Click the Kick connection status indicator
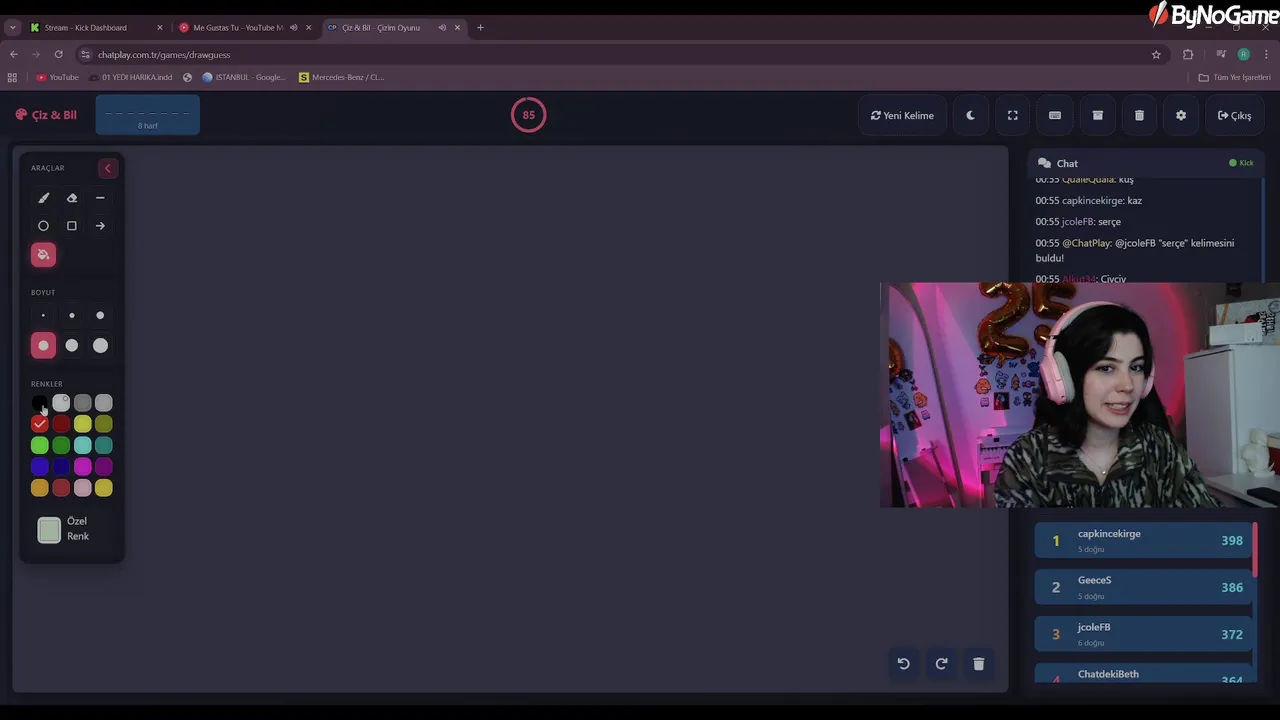The height and width of the screenshot is (720, 1280). (x=1241, y=163)
